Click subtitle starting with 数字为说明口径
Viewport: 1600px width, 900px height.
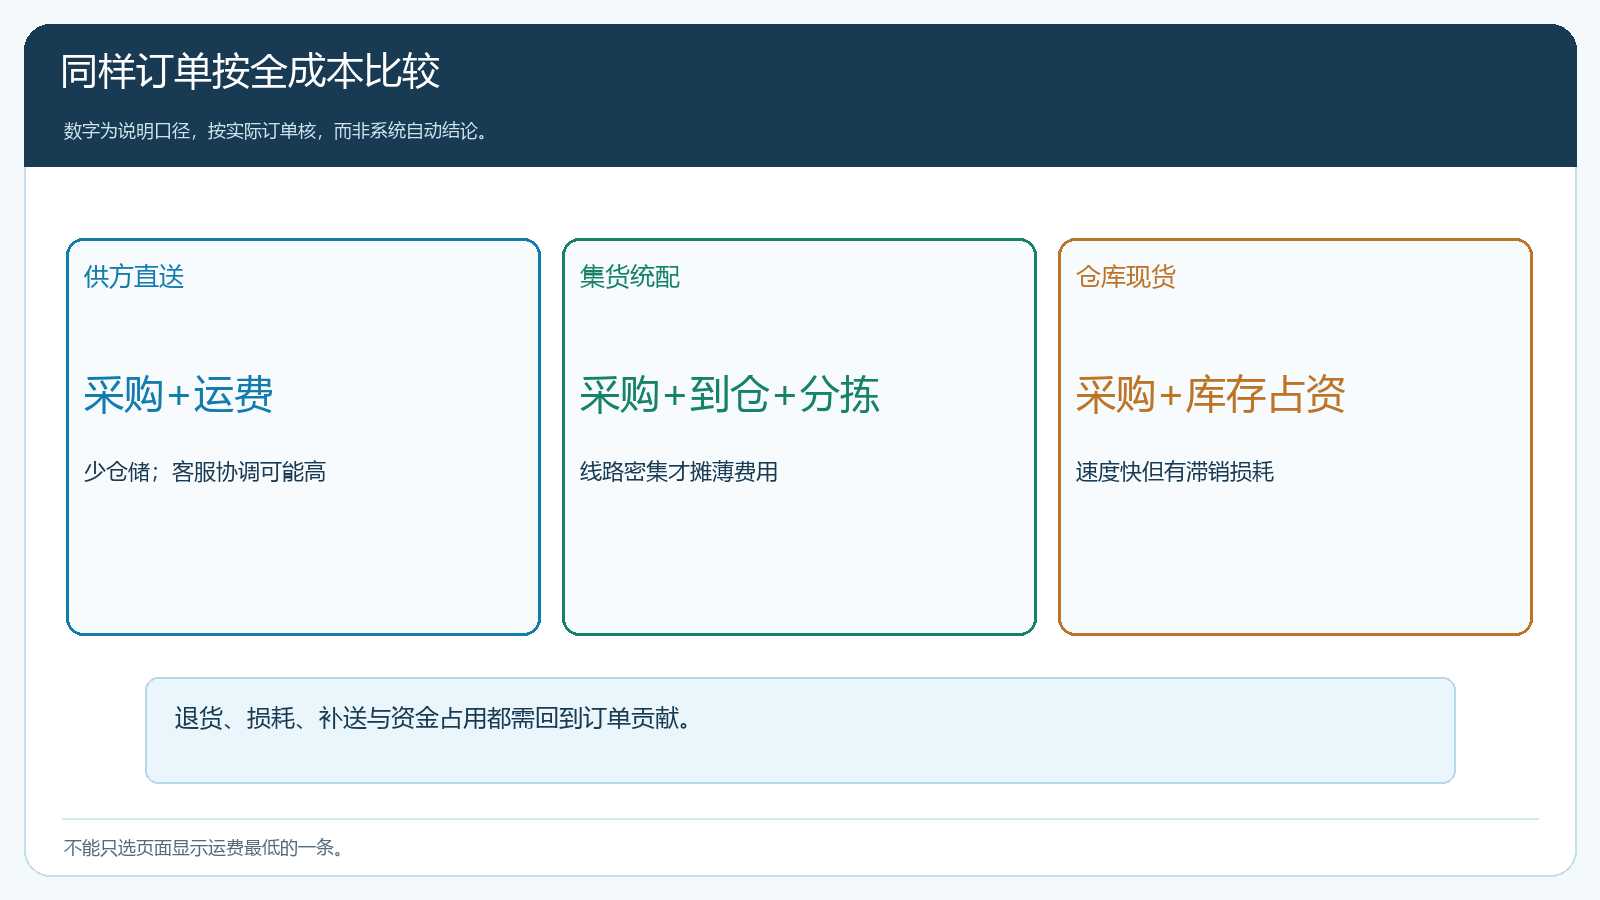click(x=277, y=131)
